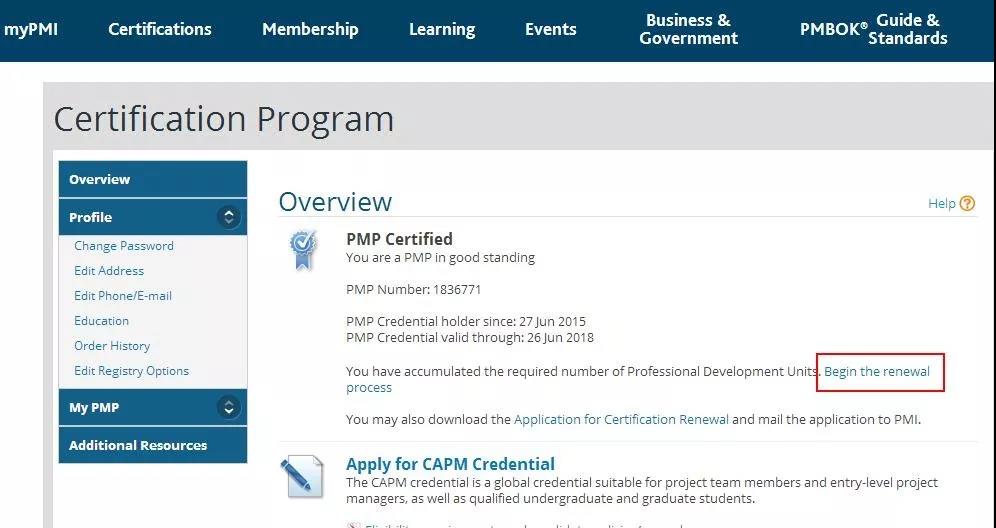Click the orange Help question mark icon
This screenshot has width=996, height=528.
967,203
